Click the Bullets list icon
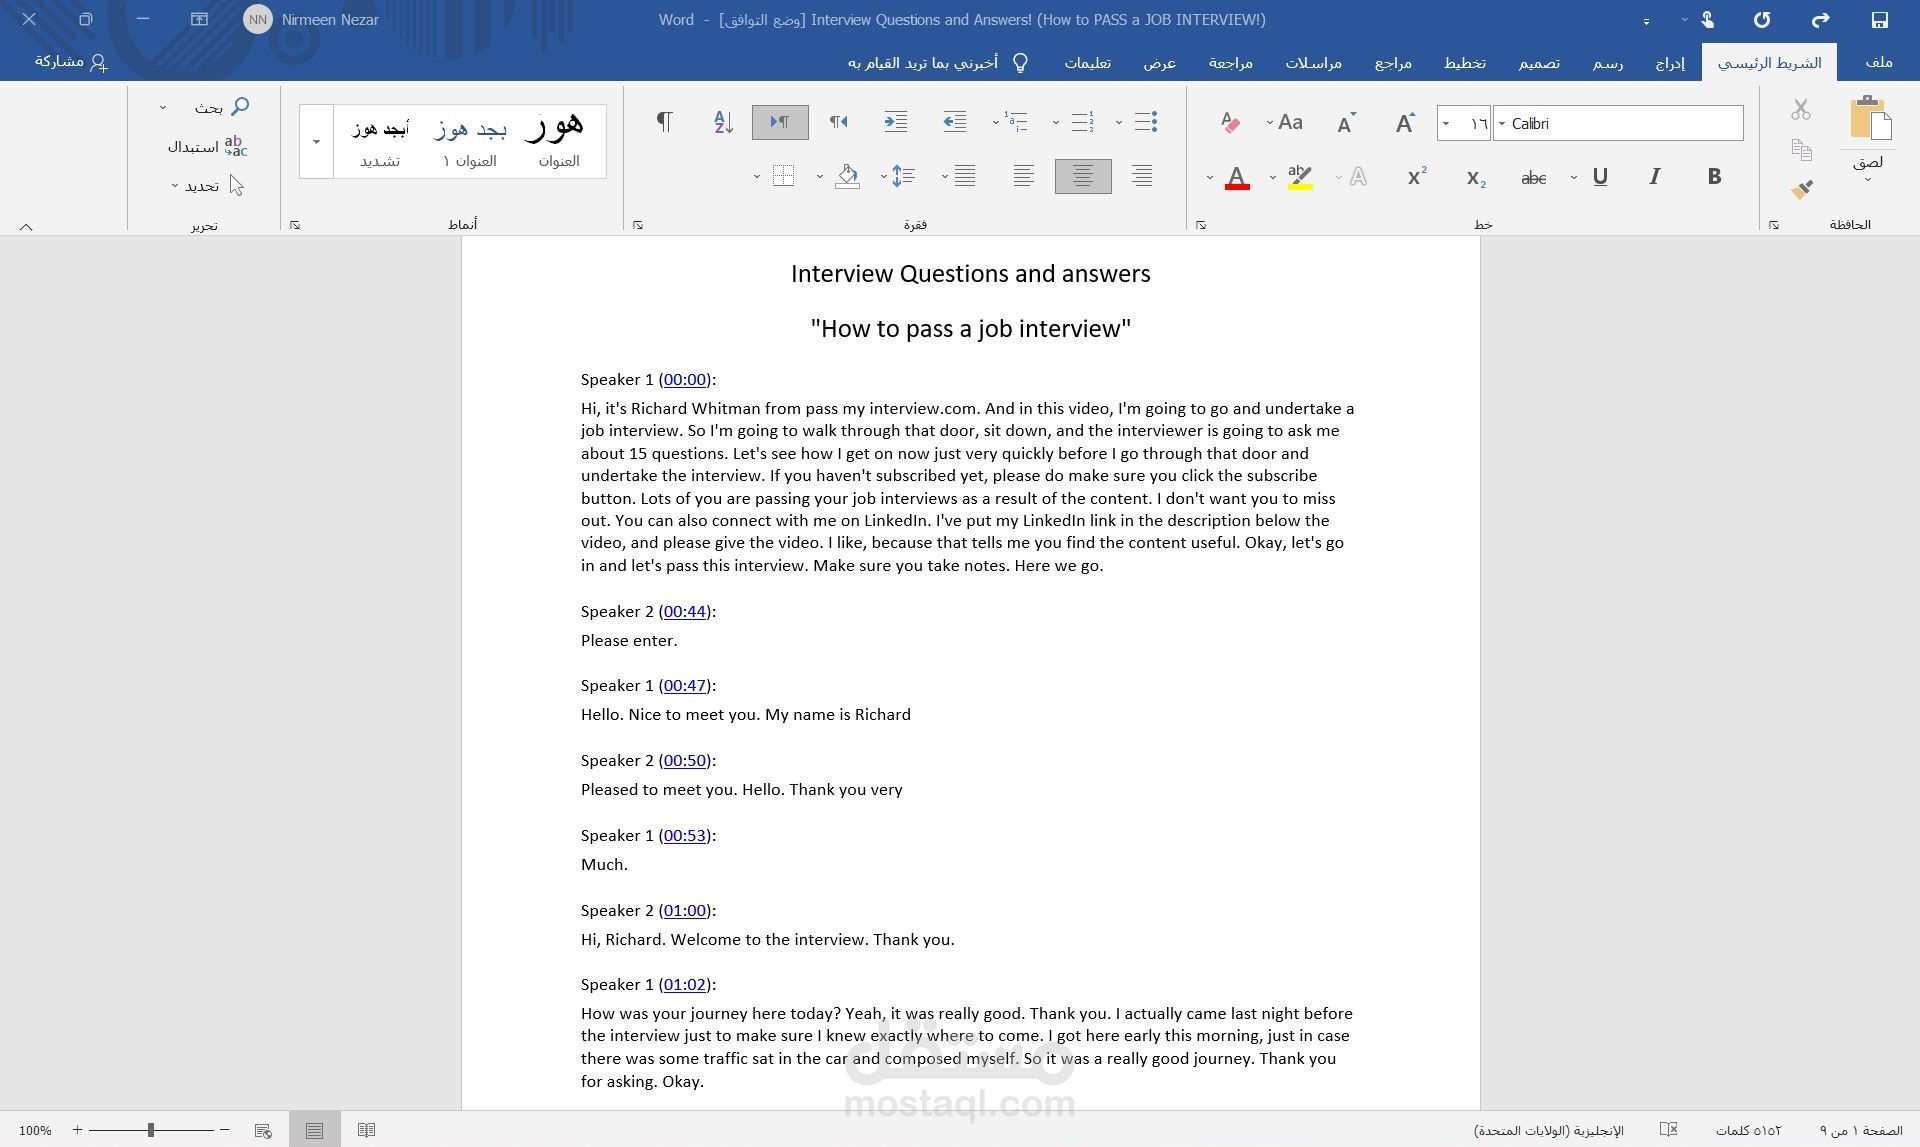The width and height of the screenshot is (1920, 1147). pyautogui.click(x=1146, y=122)
